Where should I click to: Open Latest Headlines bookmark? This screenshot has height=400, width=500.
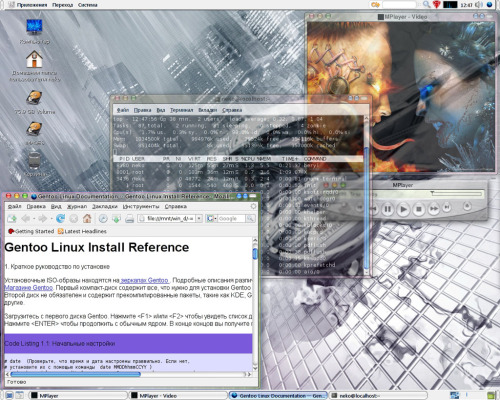82,231
